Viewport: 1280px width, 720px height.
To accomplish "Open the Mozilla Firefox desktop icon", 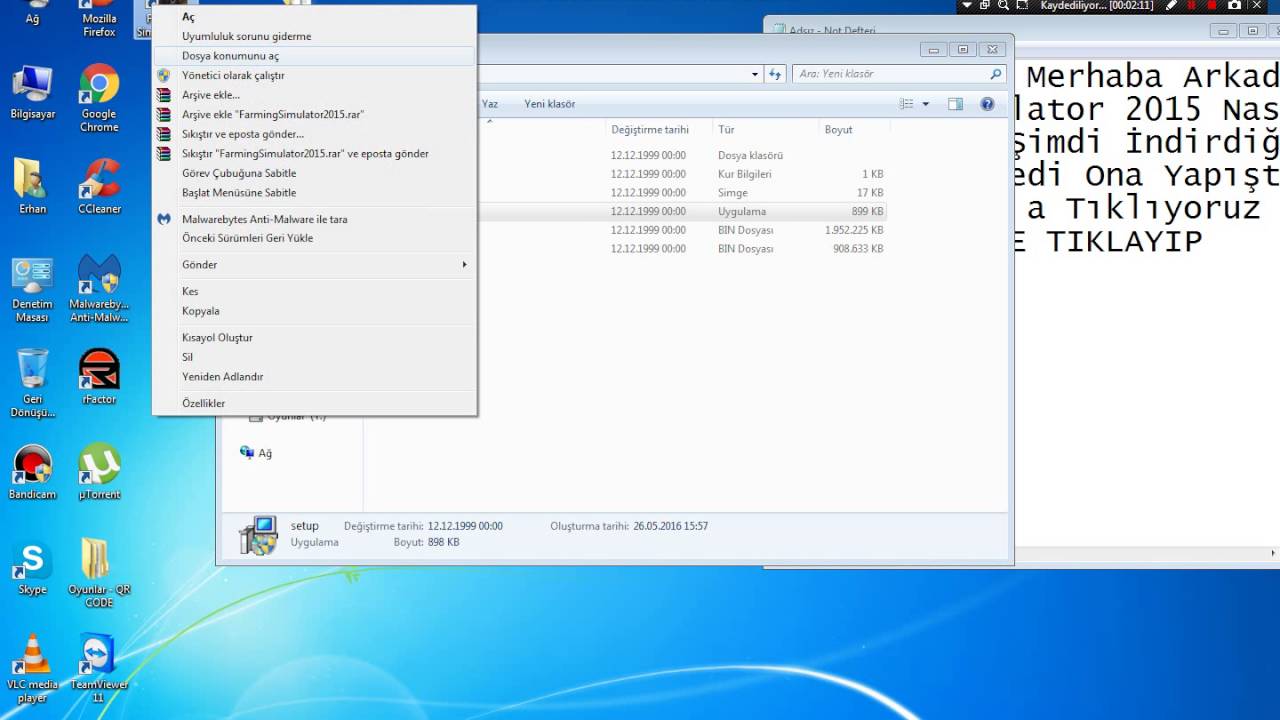I will pyautogui.click(x=99, y=19).
